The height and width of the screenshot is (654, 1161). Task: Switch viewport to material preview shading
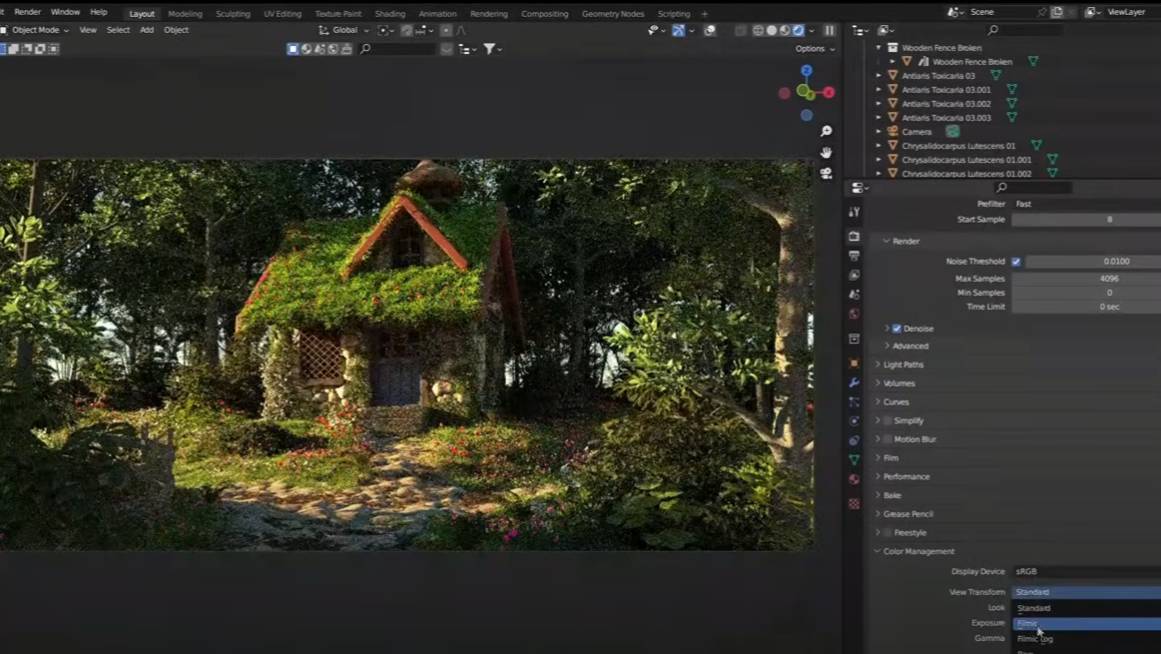point(785,30)
